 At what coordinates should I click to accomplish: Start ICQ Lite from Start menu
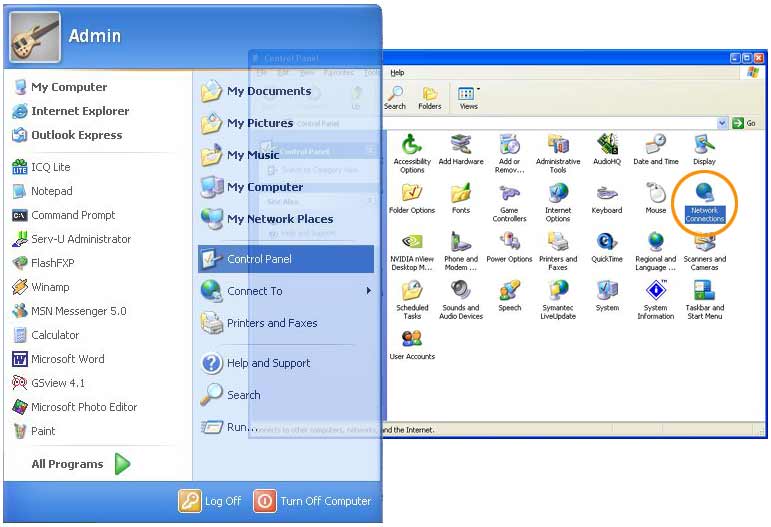click(42, 167)
